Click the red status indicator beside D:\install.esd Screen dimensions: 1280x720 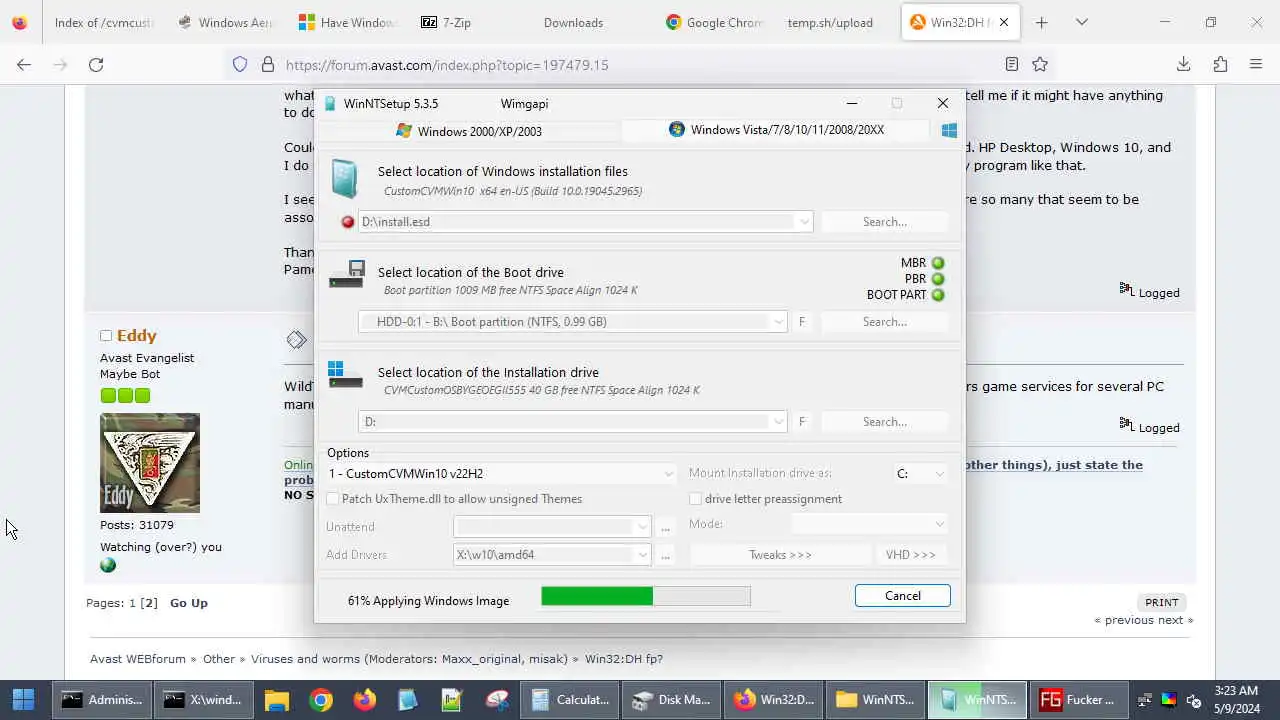[x=348, y=222]
